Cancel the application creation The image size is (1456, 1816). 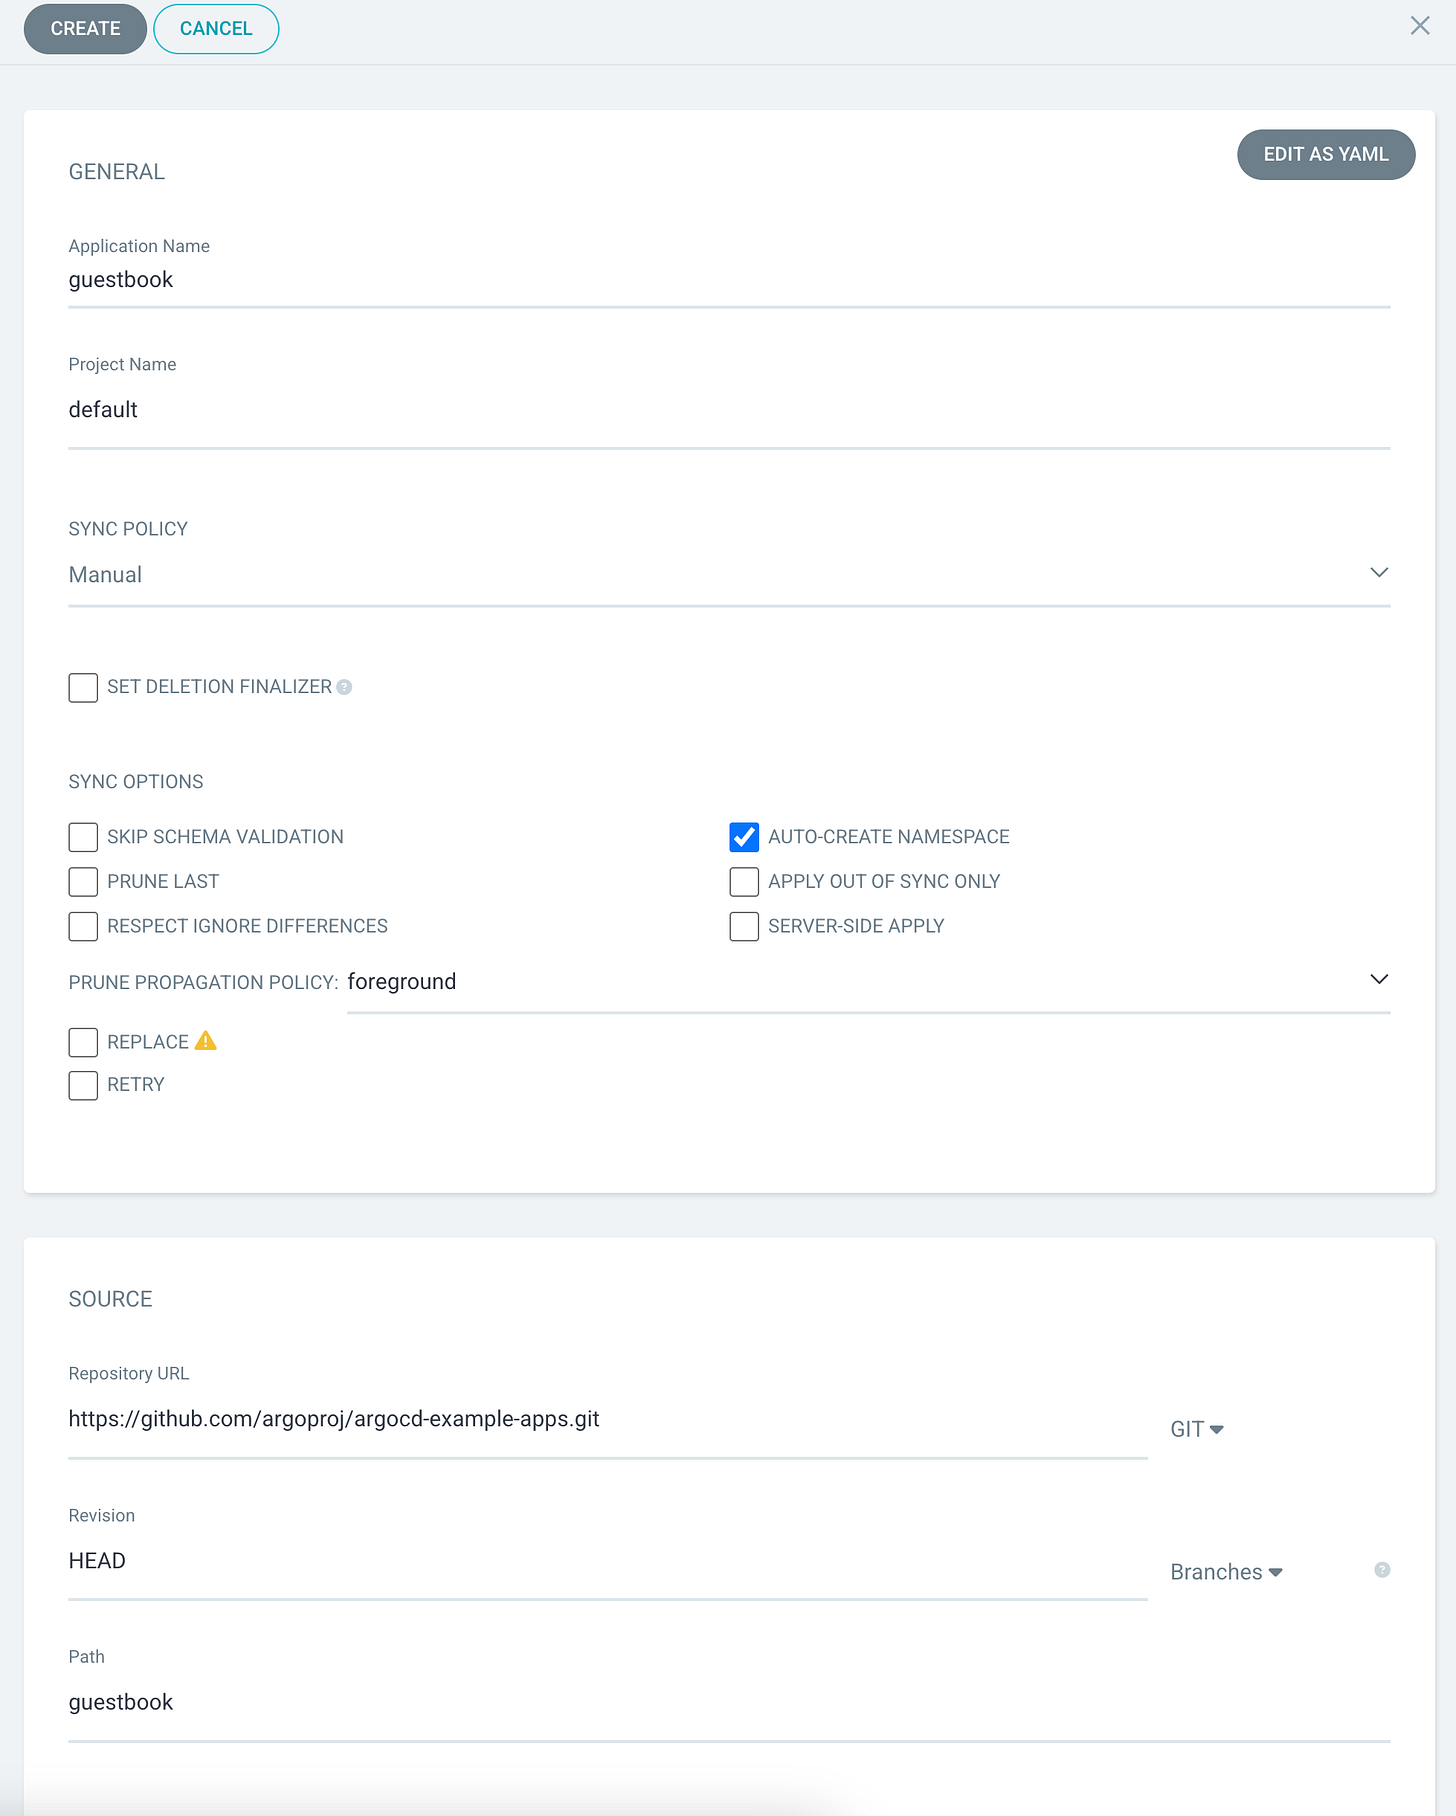pyautogui.click(x=216, y=29)
